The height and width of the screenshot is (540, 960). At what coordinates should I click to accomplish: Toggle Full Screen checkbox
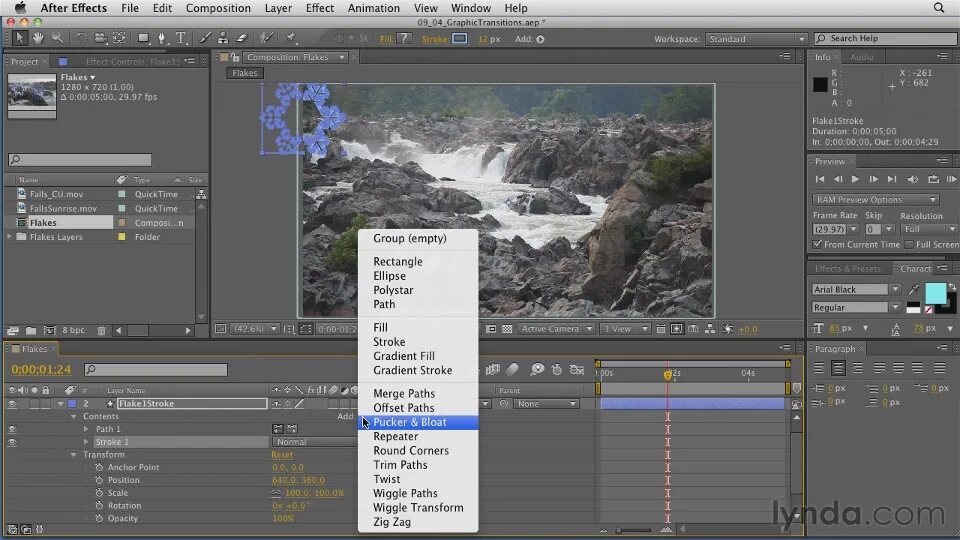point(909,244)
